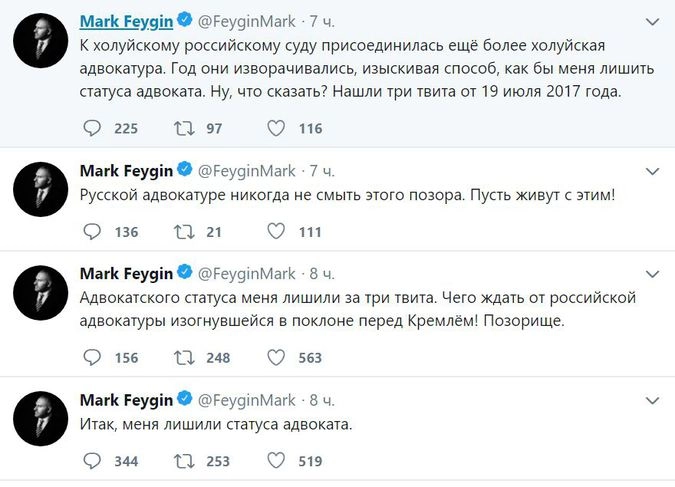This screenshot has width=675, height=487.
Task: Open the dropdown arrow on the third tweet
Action: click(x=652, y=273)
